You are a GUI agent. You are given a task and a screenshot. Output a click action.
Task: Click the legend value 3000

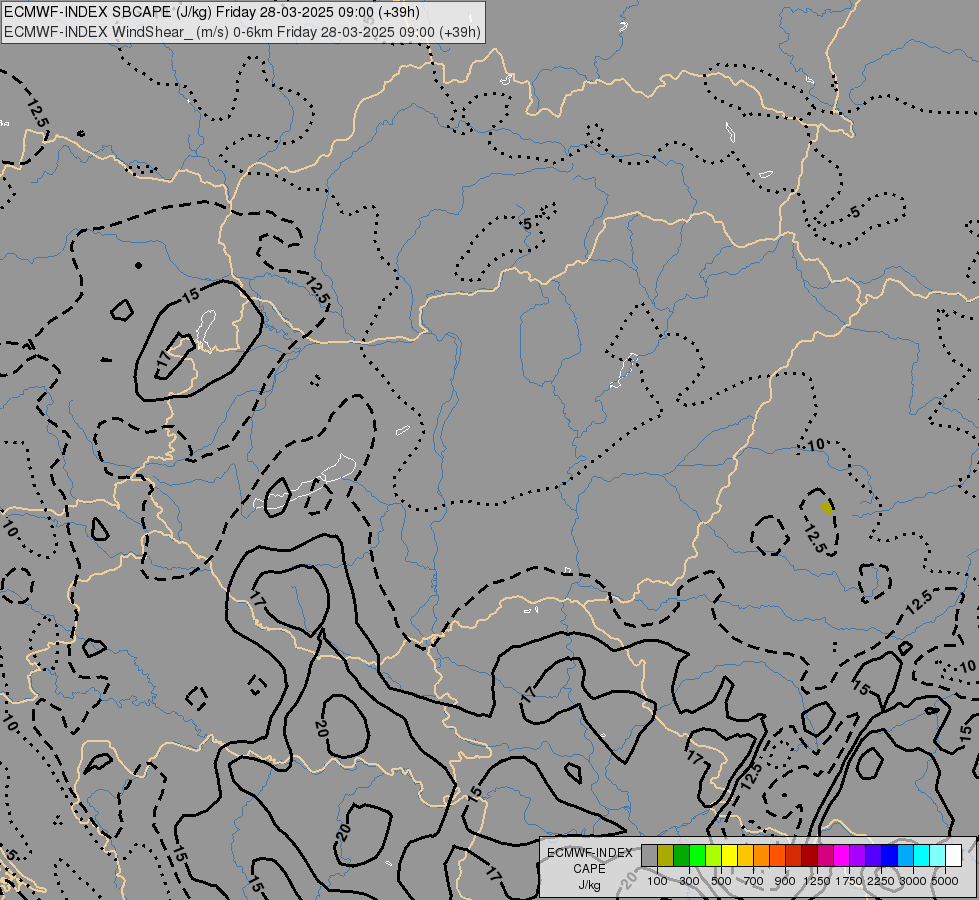[x=913, y=881]
